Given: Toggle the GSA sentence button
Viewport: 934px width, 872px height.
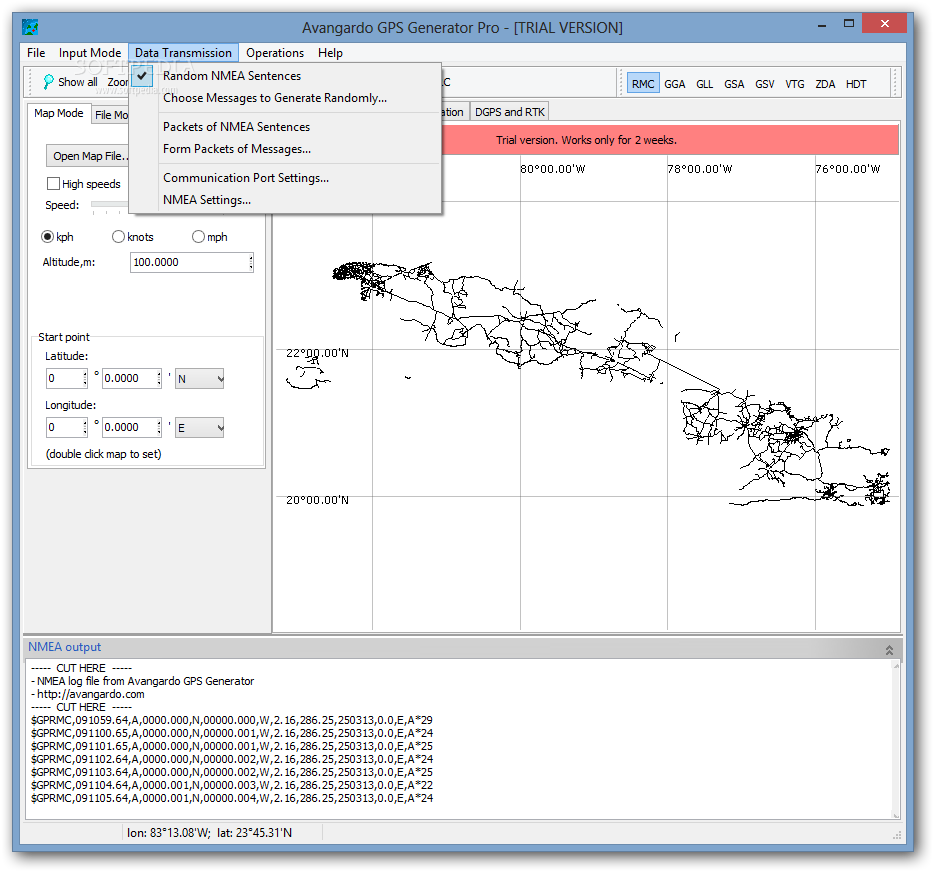Looking at the screenshot, I should [734, 84].
